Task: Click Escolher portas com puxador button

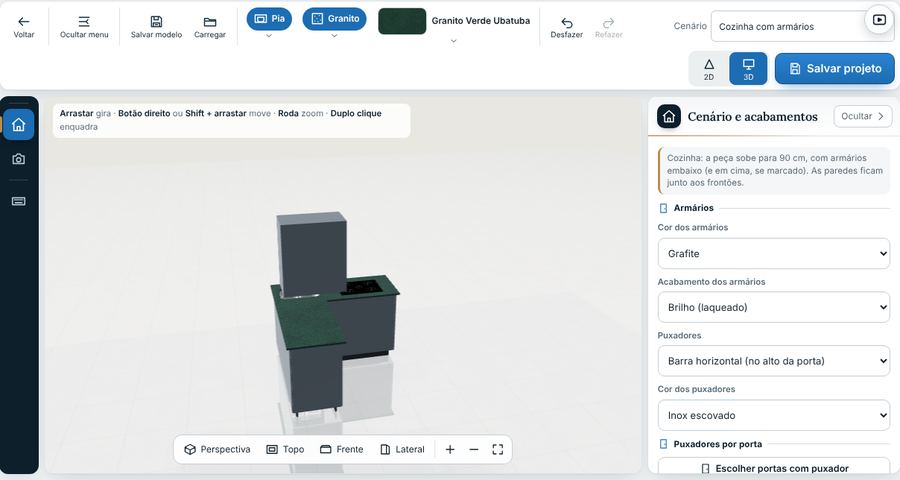Action: click(774, 467)
